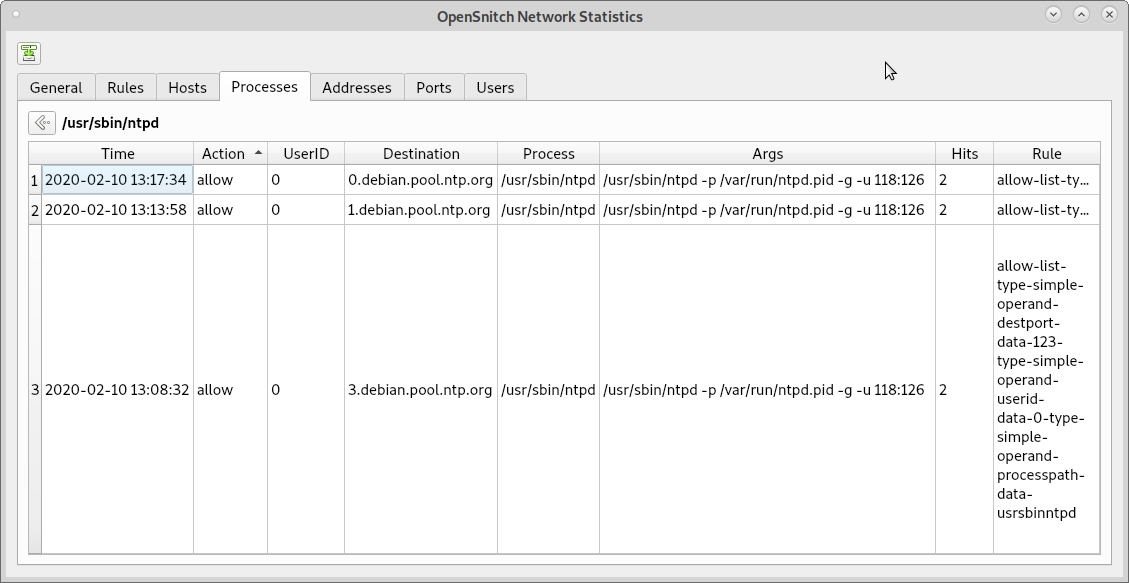Image resolution: width=1129 pixels, height=583 pixels.
Task: Show the Ports tab
Action: 434,87
